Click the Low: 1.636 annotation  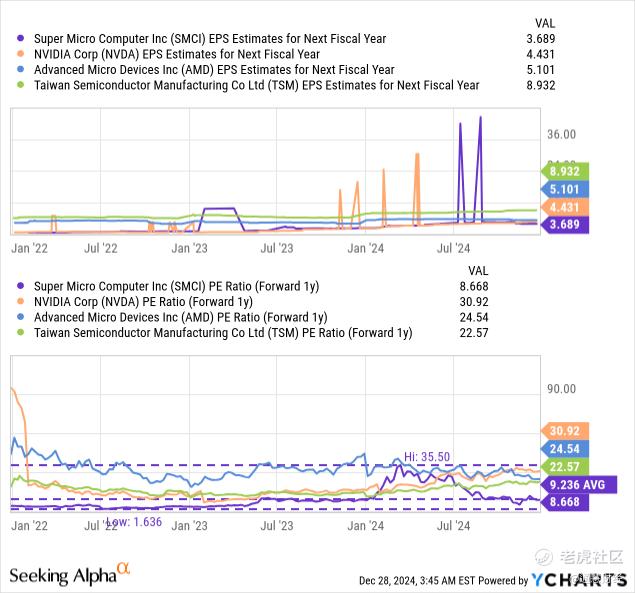[x=134, y=522]
